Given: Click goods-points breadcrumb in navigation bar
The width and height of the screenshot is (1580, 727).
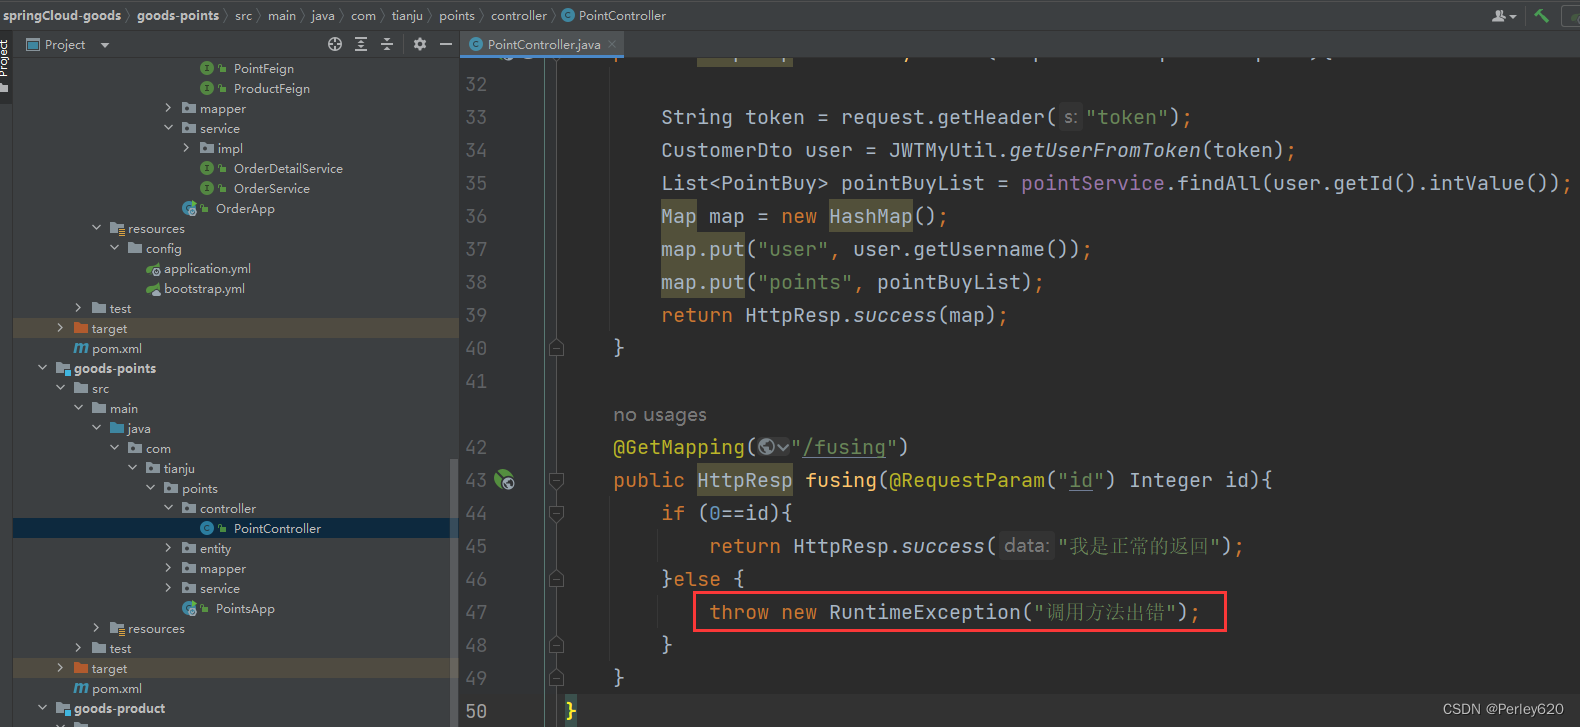Looking at the screenshot, I should tap(178, 15).
